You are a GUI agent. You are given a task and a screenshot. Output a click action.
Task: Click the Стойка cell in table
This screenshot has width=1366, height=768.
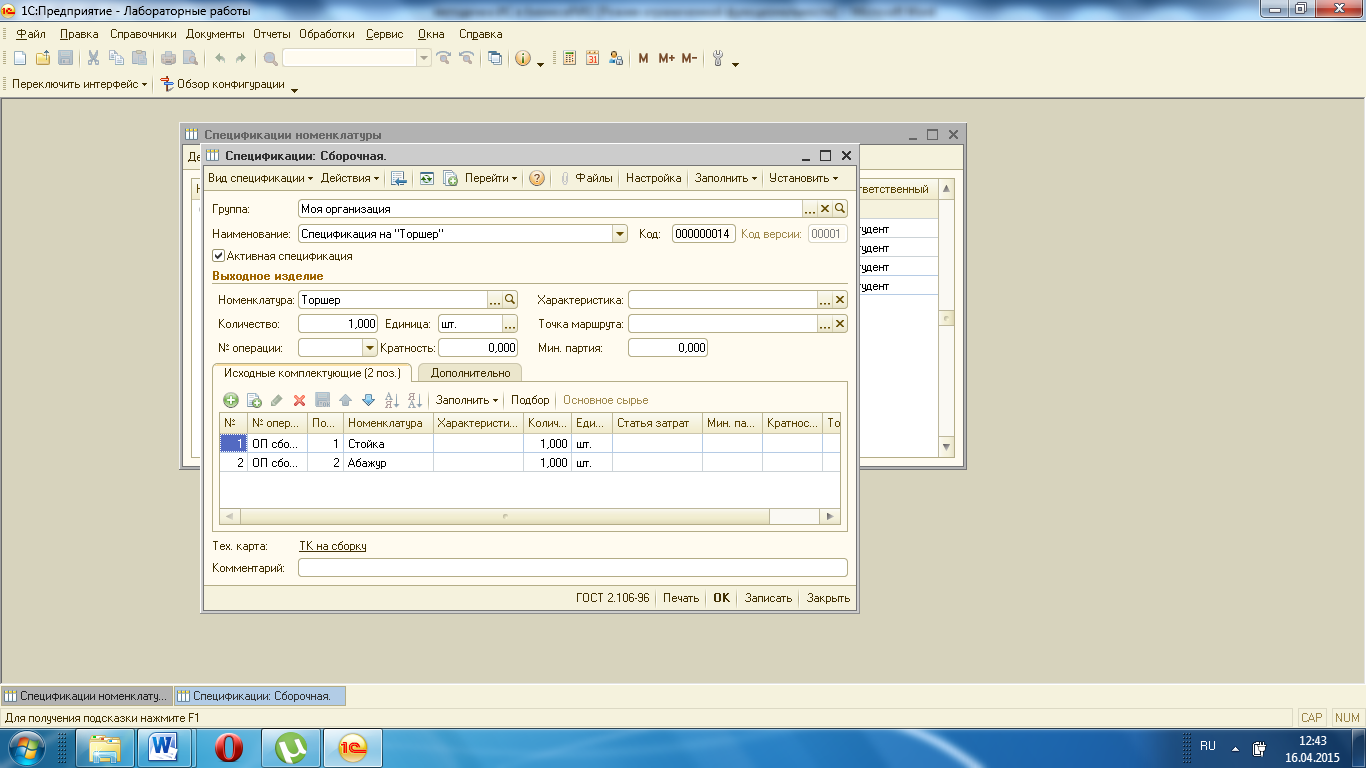(x=388, y=443)
